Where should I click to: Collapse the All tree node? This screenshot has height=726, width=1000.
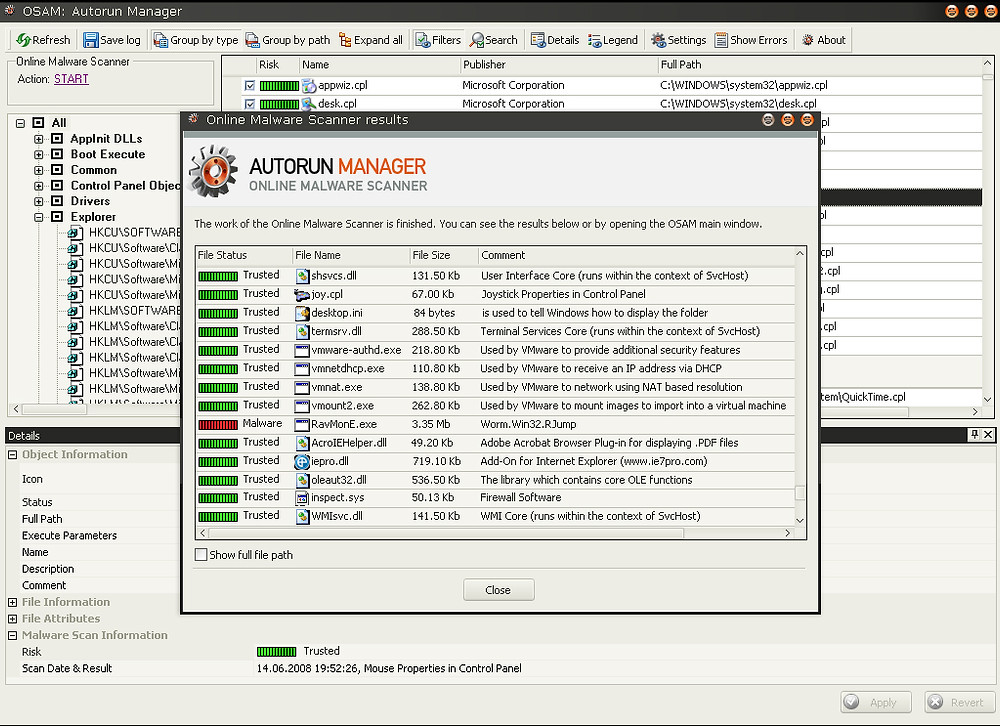20,123
